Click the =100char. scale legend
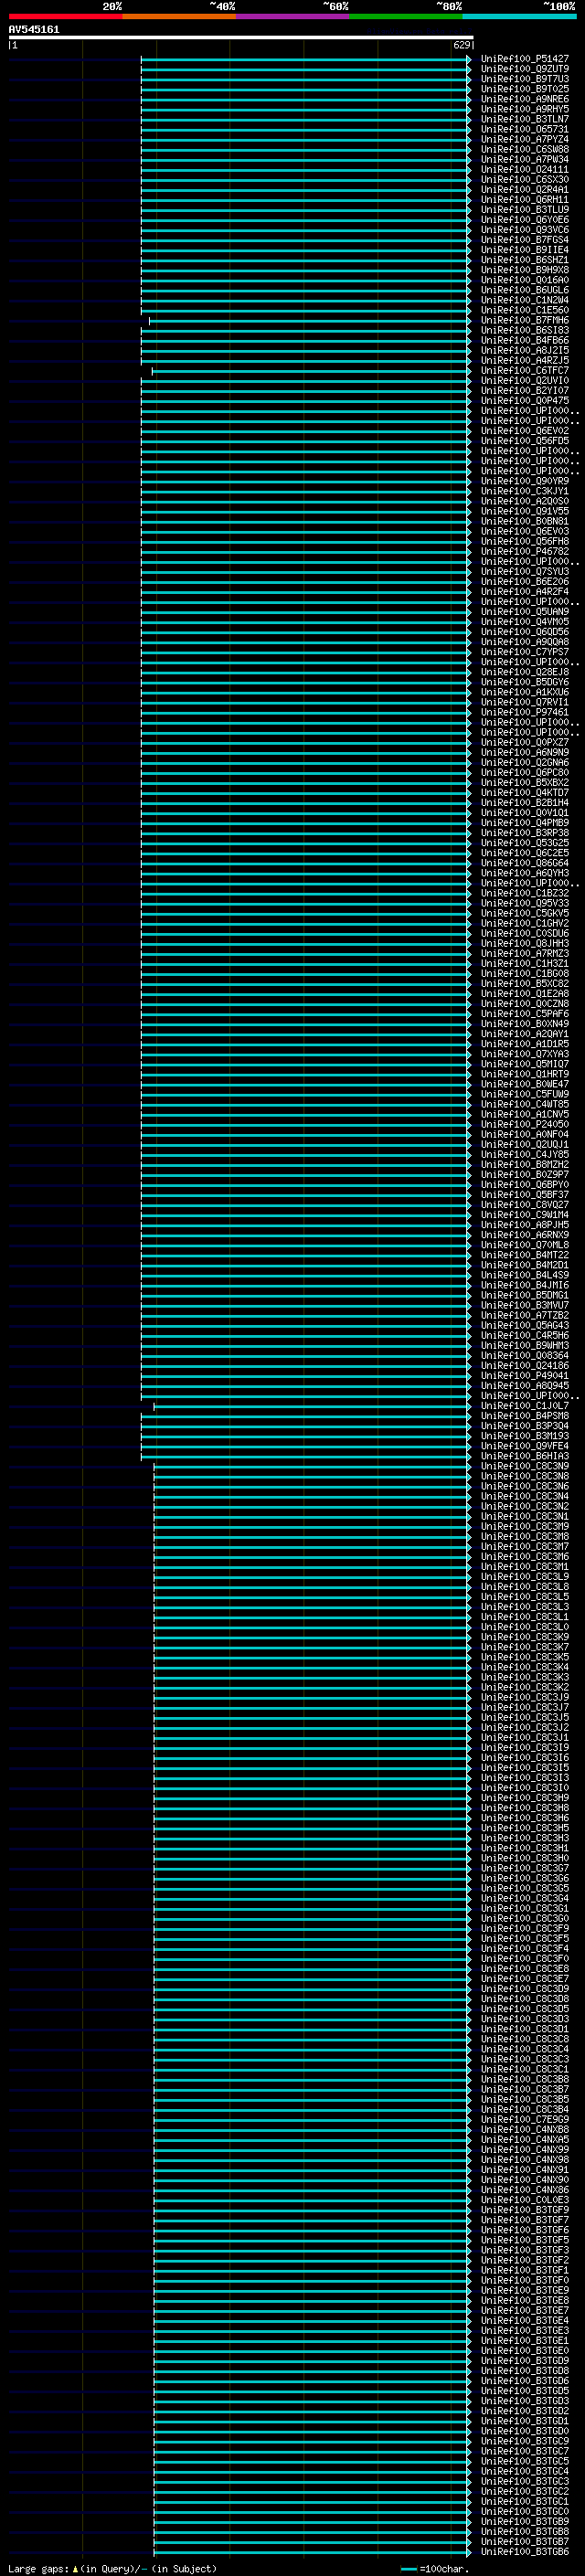The width and height of the screenshot is (585, 2576). point(433,2568)
